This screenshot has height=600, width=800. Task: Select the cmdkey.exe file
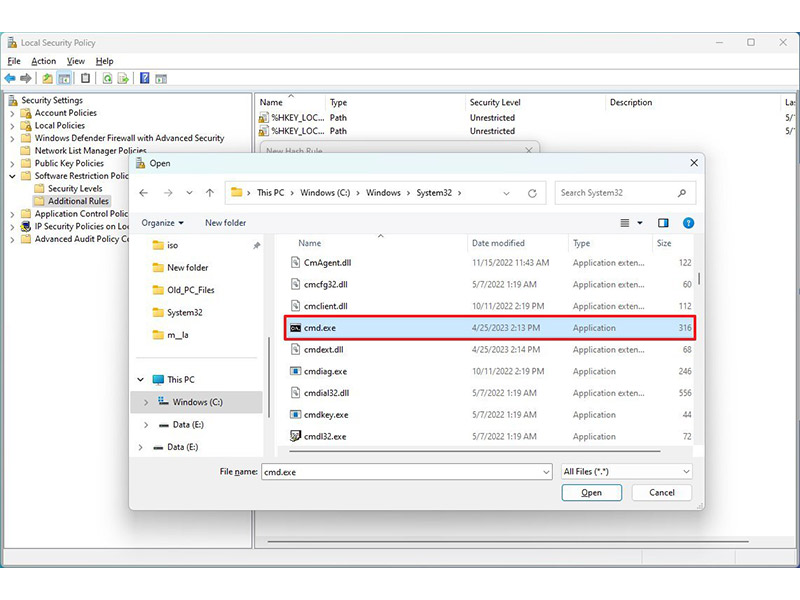pyautogui.click(x=490, y=415)
